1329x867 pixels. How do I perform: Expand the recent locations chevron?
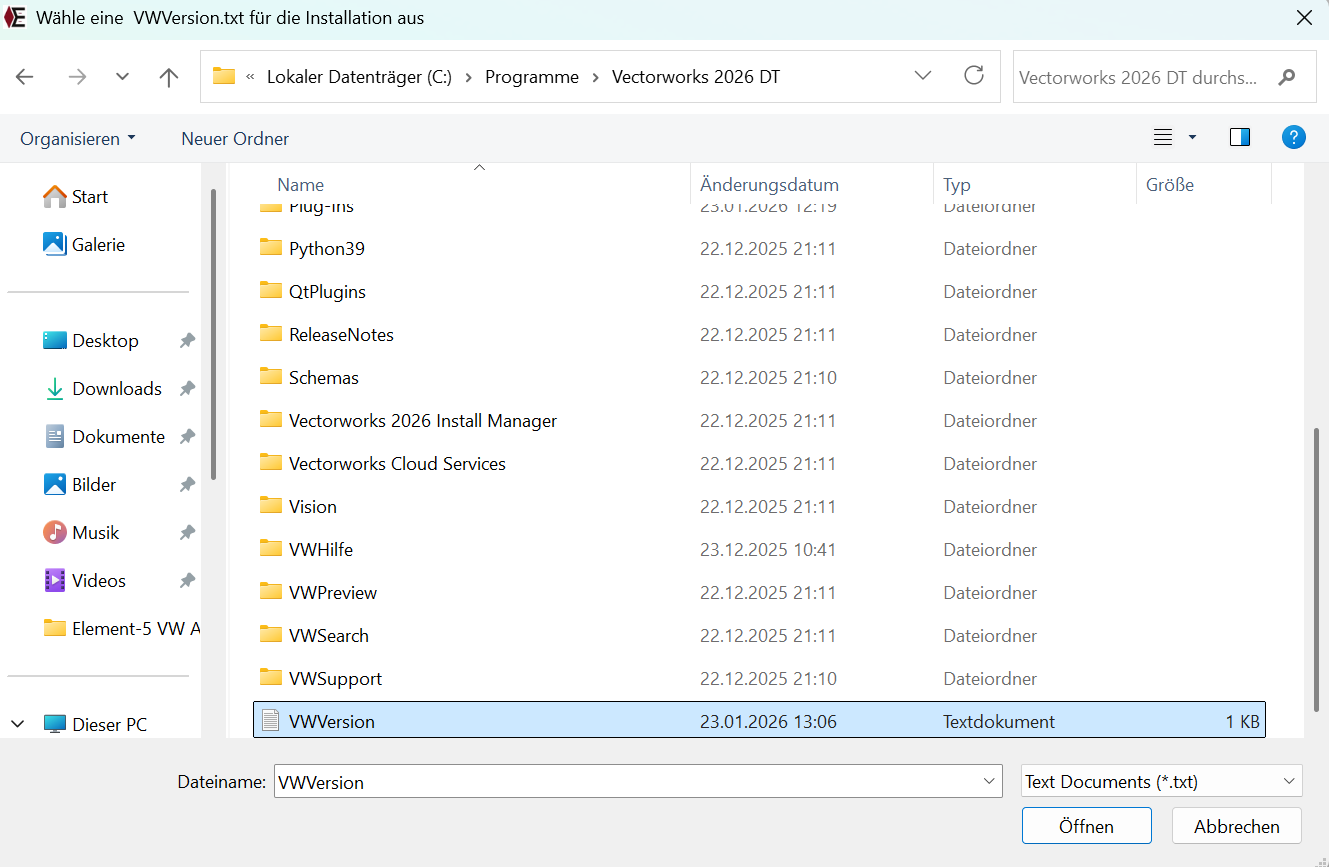(122, 77)
